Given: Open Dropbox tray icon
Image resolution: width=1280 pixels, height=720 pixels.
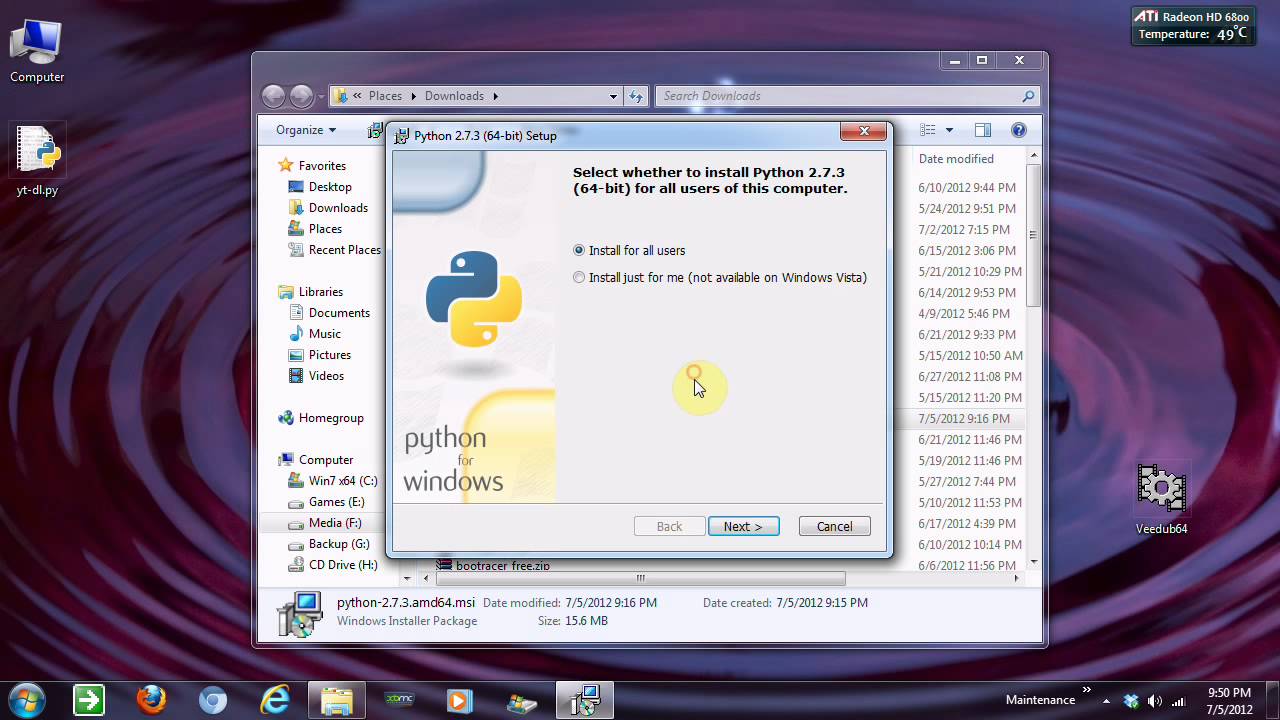Looking at the screenshot, I should coord(1131,701).
